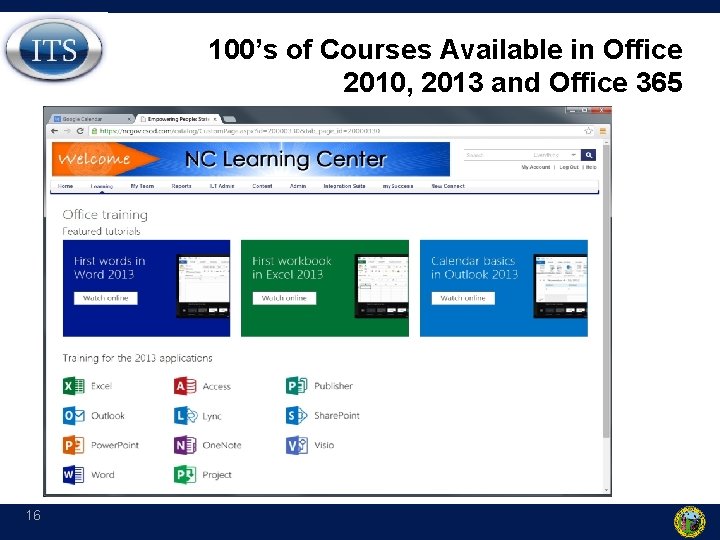Open the Admin menu
The image size is (720, 540).
298,186
